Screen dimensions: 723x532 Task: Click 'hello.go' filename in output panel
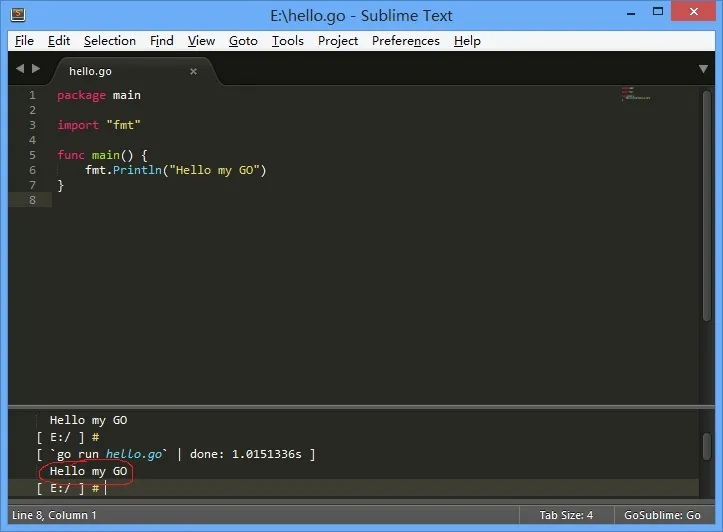(134, 454)
